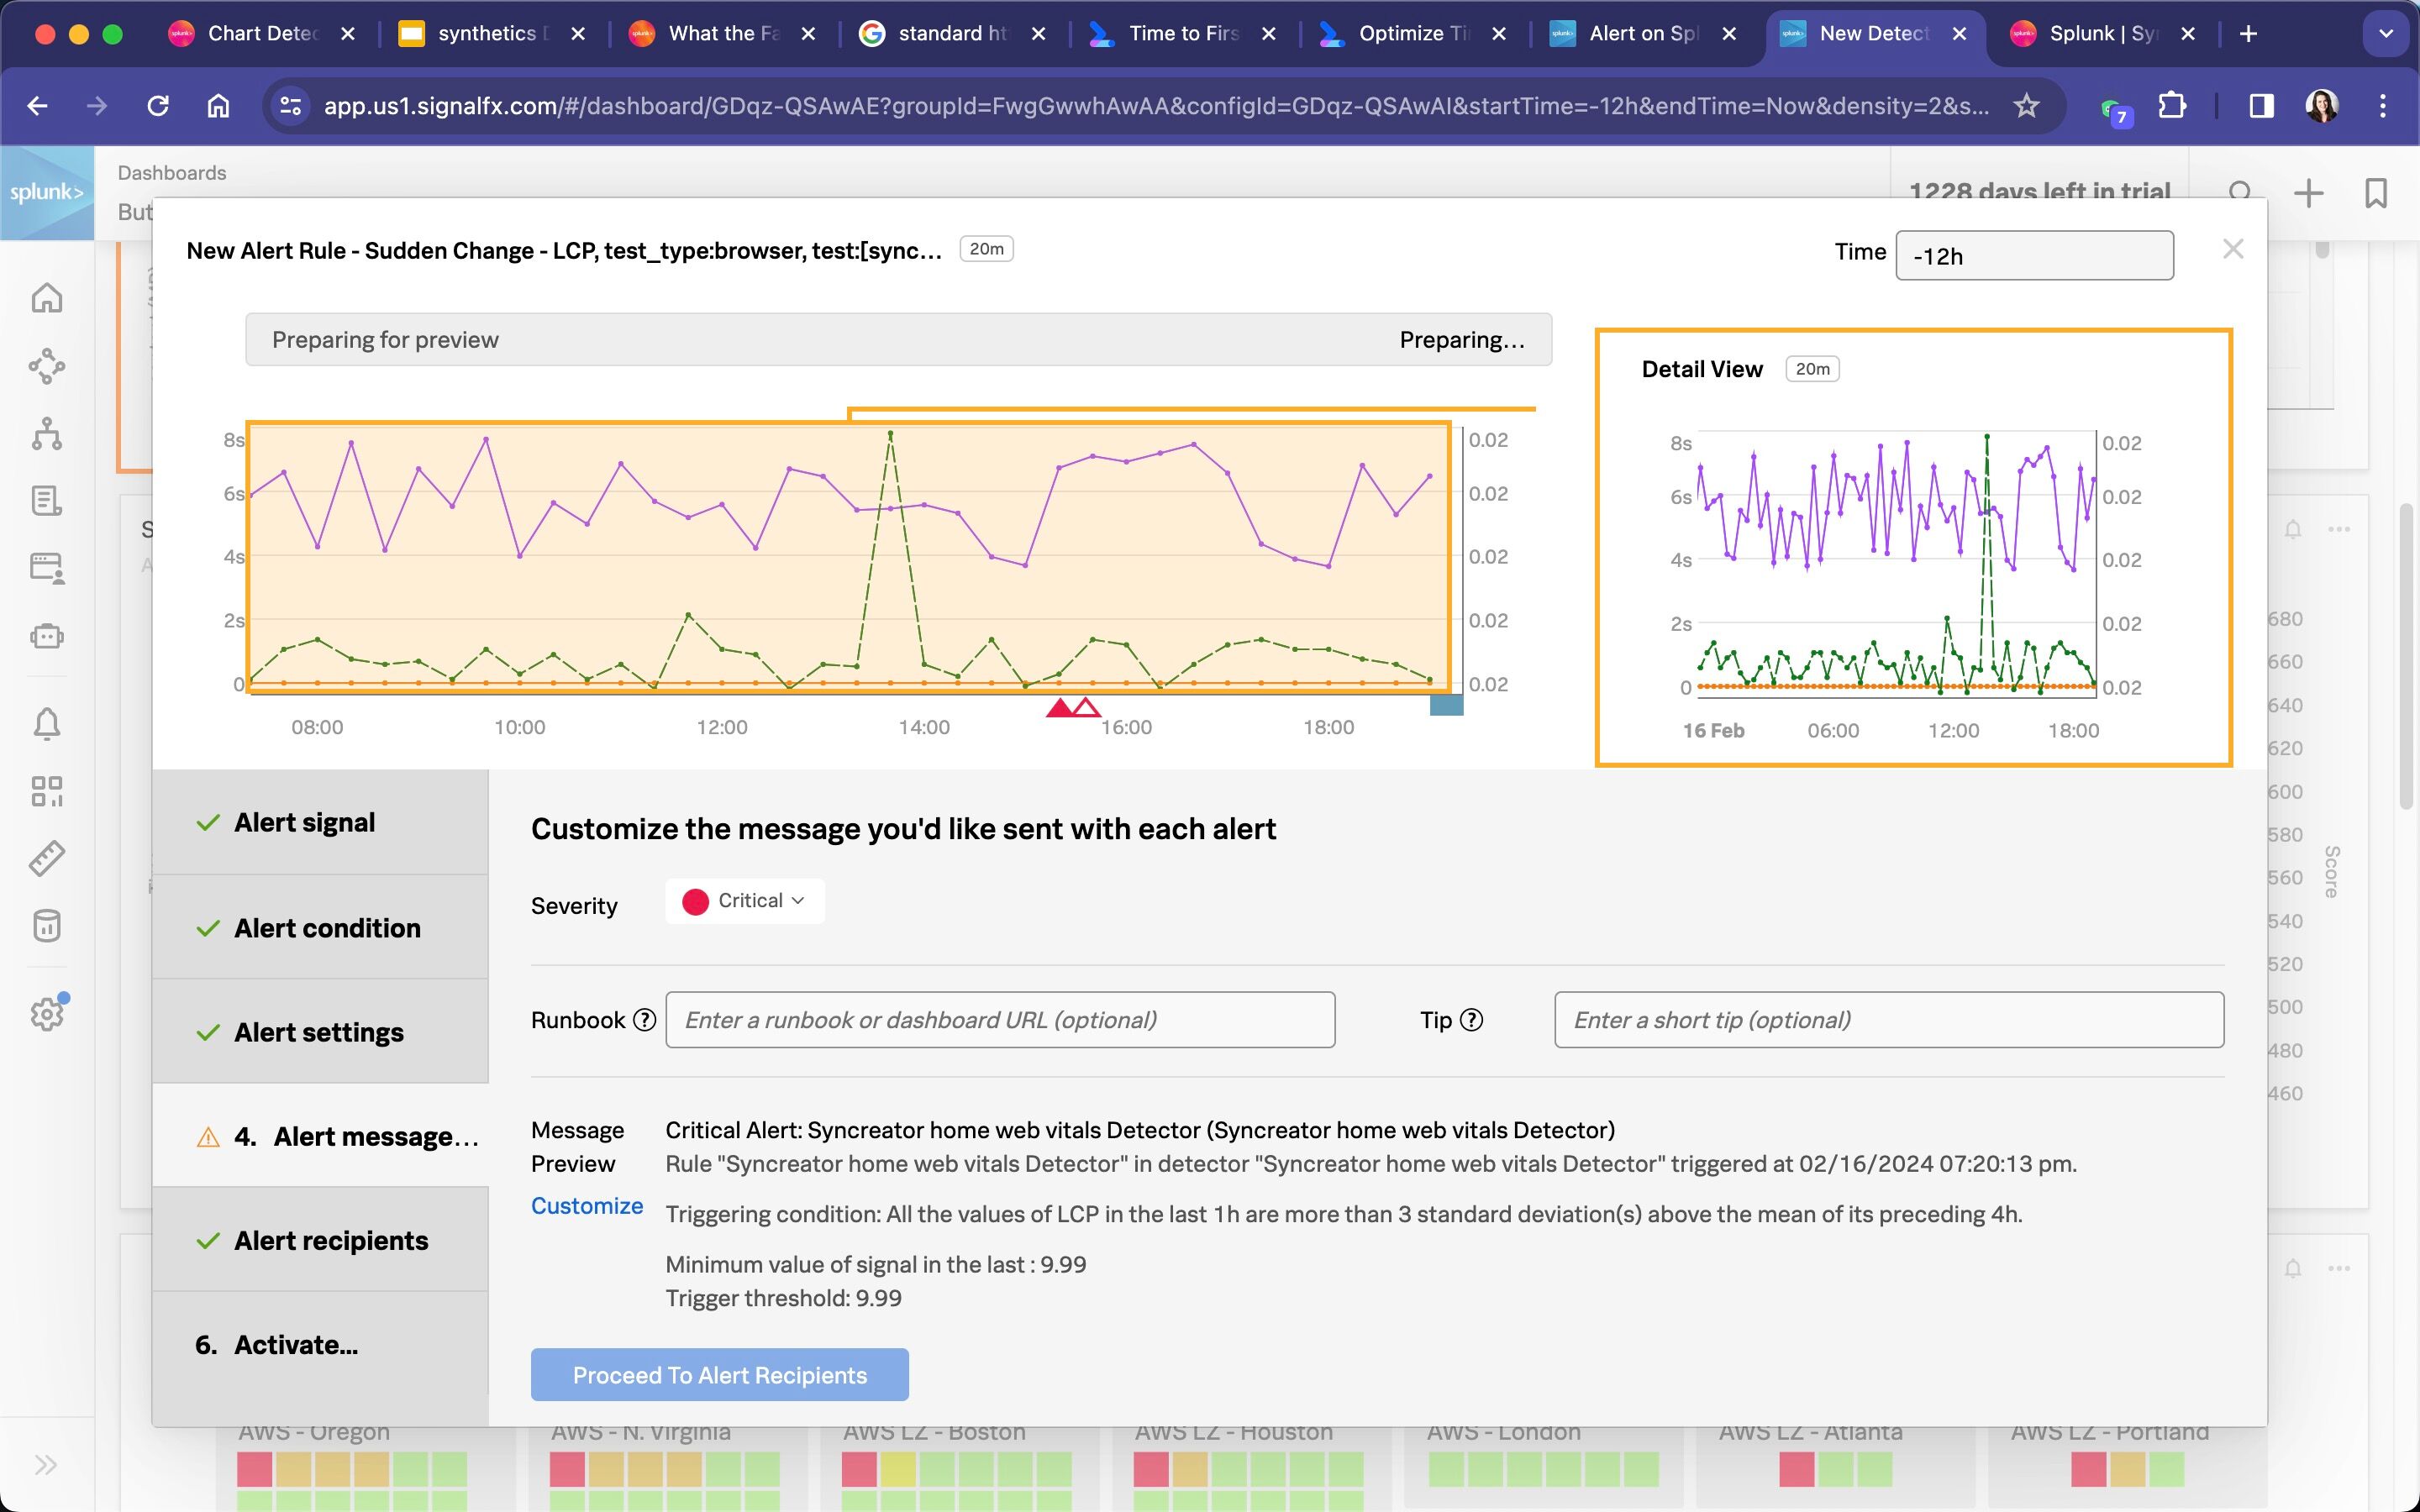Click the Tip help question mark icon

click(1472, 1020)
